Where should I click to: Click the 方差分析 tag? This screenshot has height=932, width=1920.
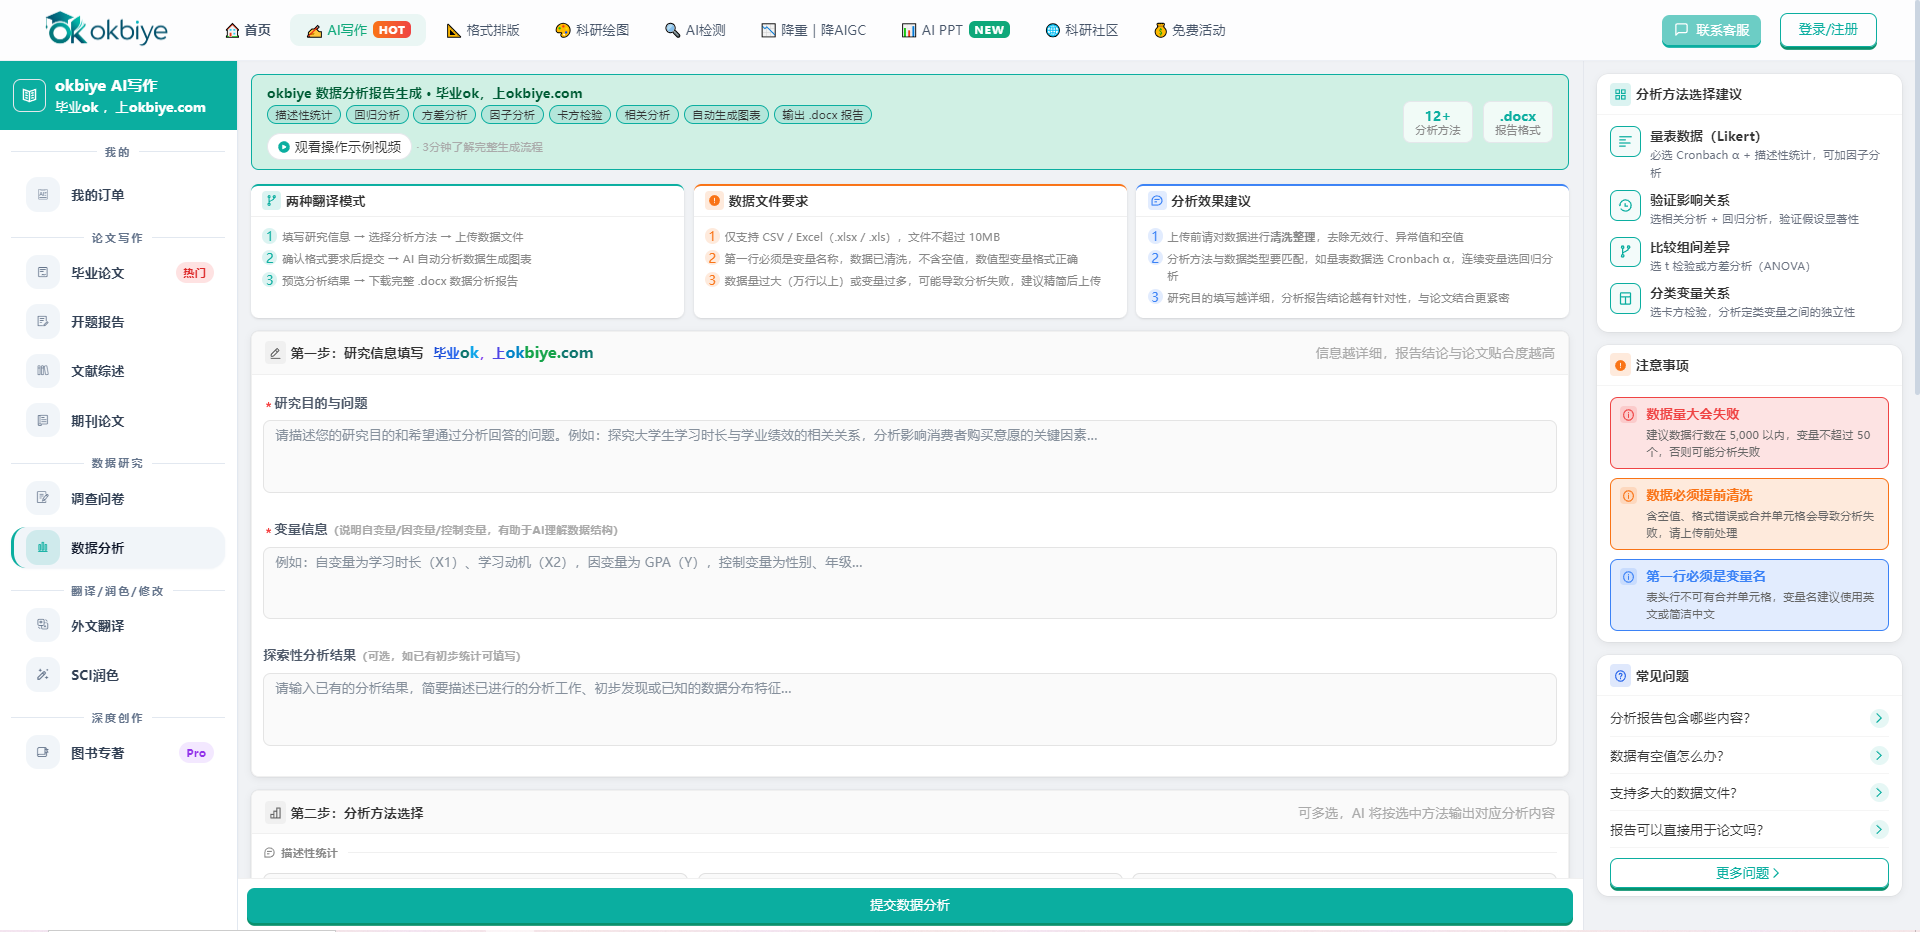click(x=444, y=115)
